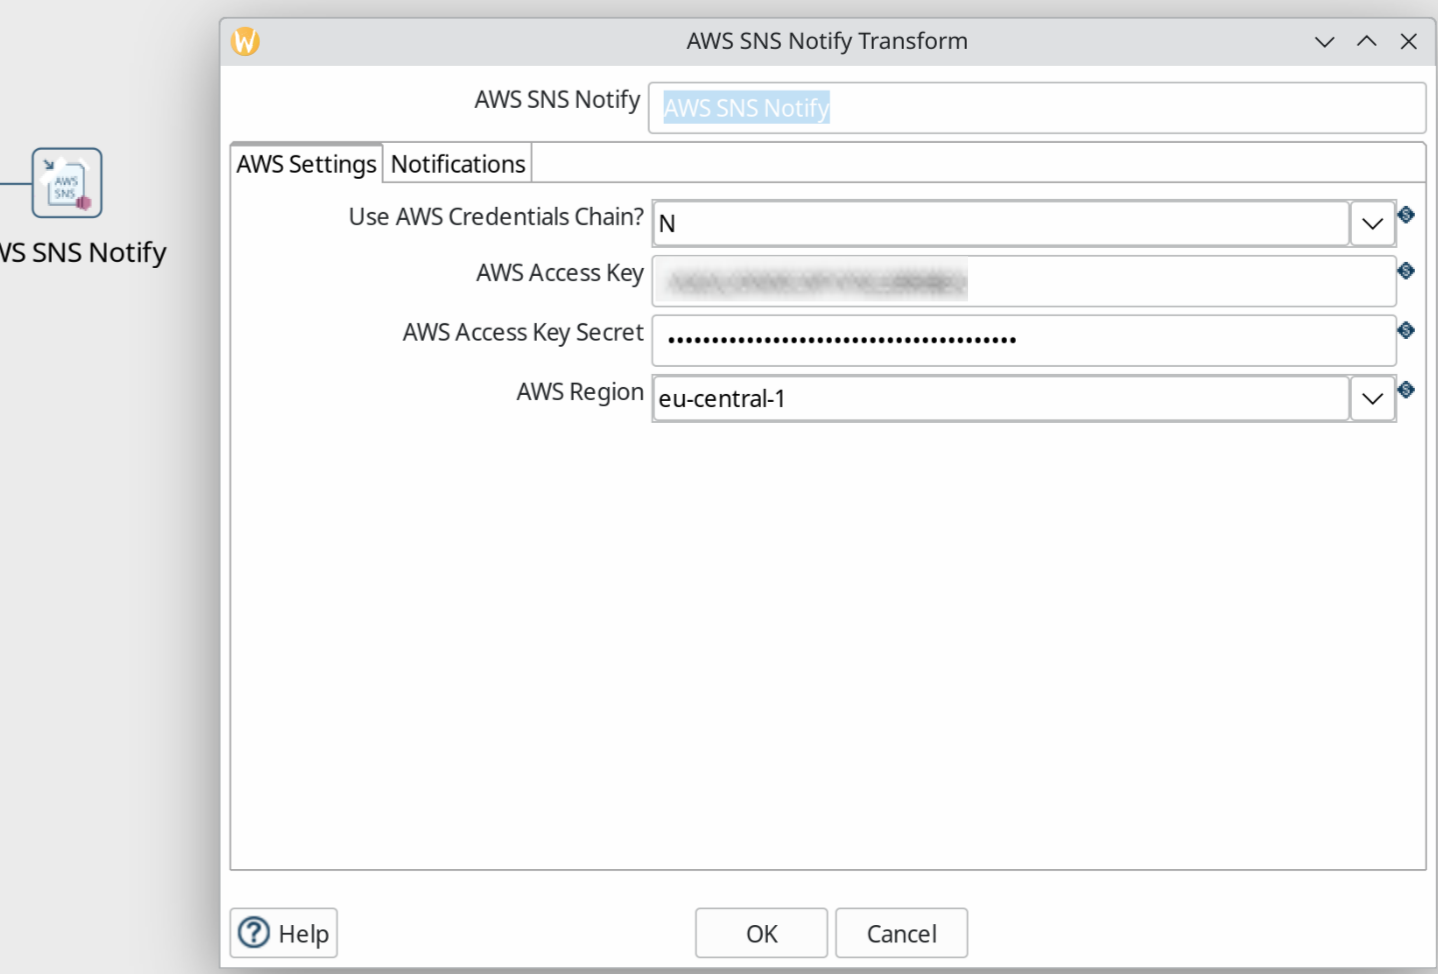This screenshot has width=1438, height=974.
Task: Click variable icon beside AWS Access Key Secret
Action: (x=1406, y=331)
